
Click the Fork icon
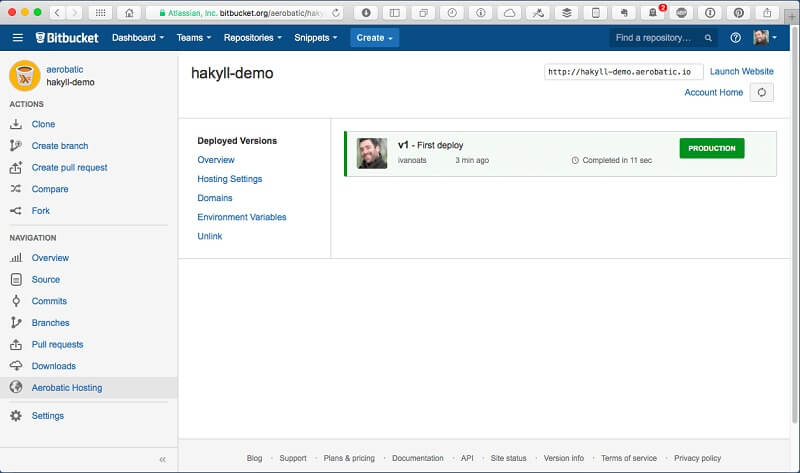coord(16,211)
